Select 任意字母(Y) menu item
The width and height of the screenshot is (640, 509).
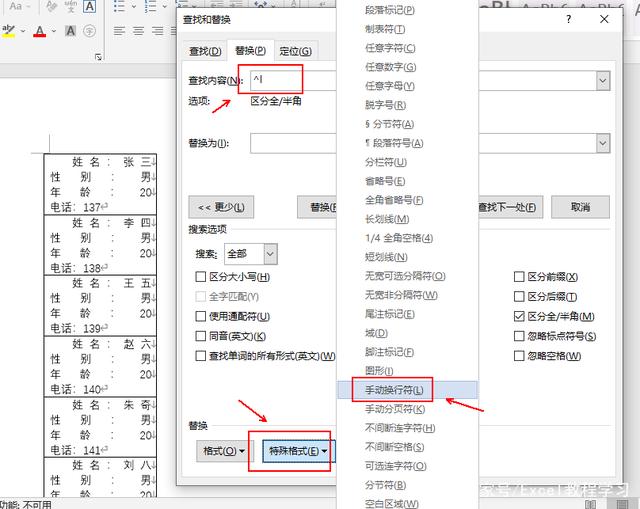[407, 86]
